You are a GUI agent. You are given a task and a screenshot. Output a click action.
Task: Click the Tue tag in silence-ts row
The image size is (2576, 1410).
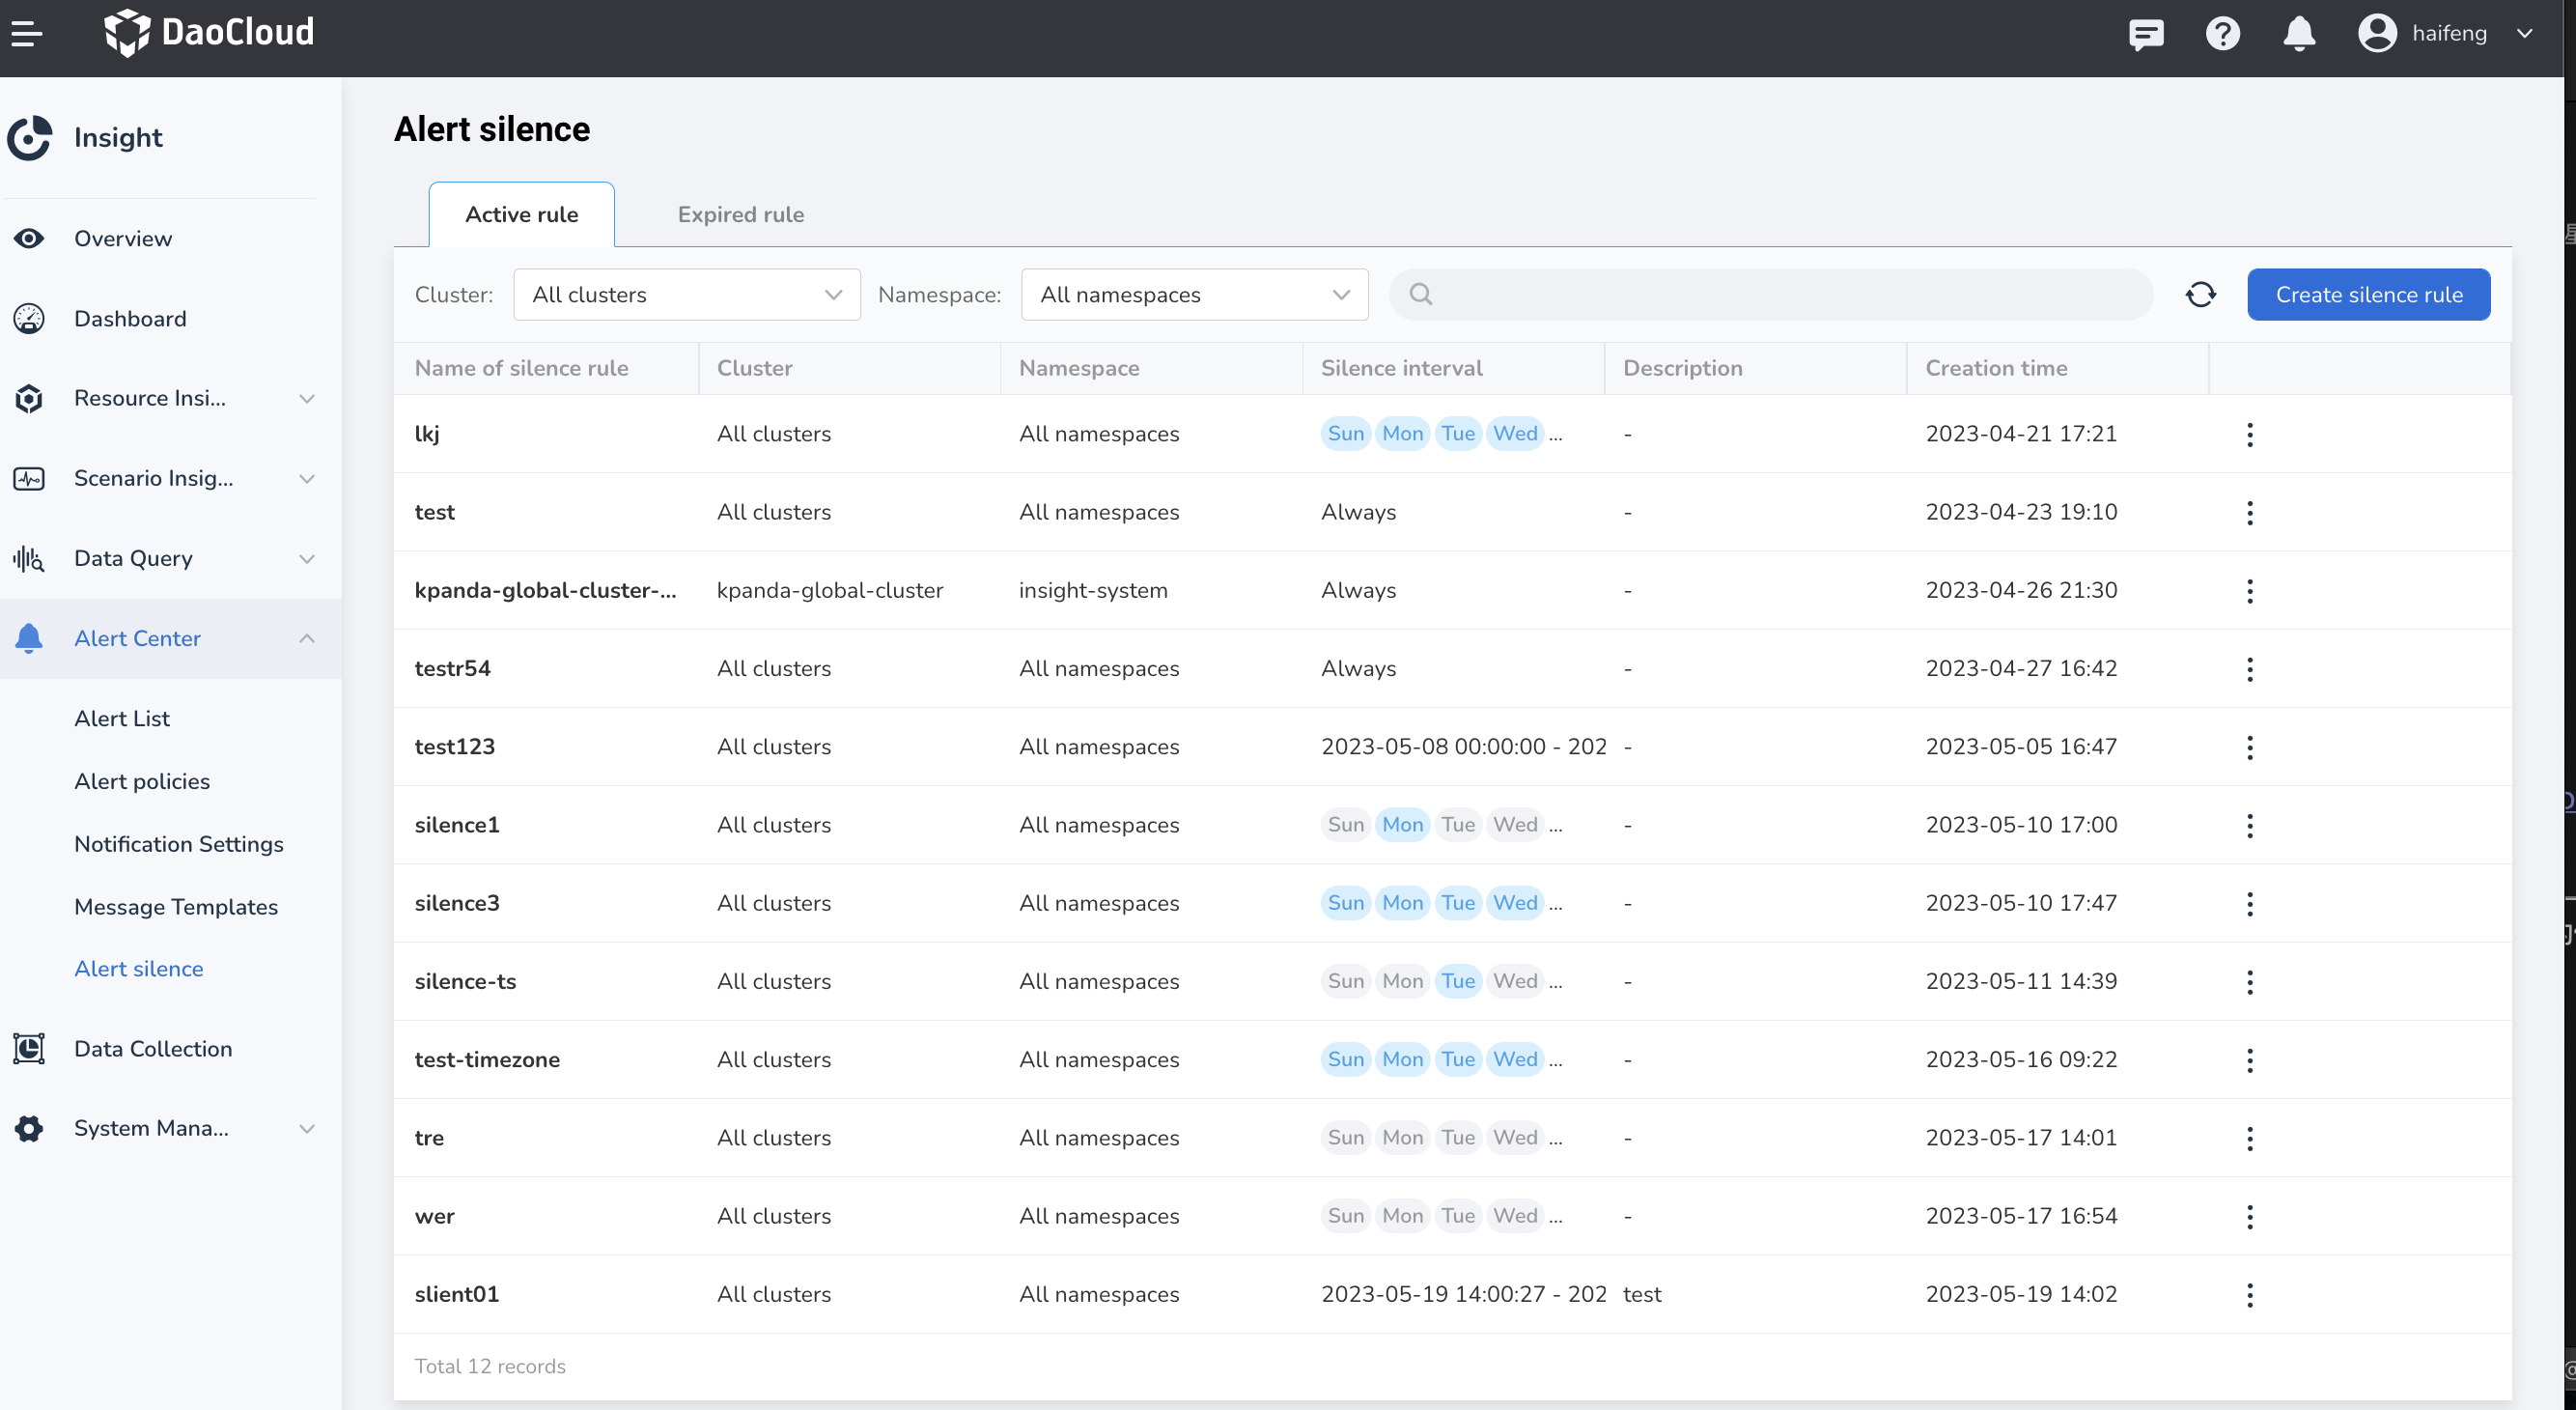(1457, 981)
